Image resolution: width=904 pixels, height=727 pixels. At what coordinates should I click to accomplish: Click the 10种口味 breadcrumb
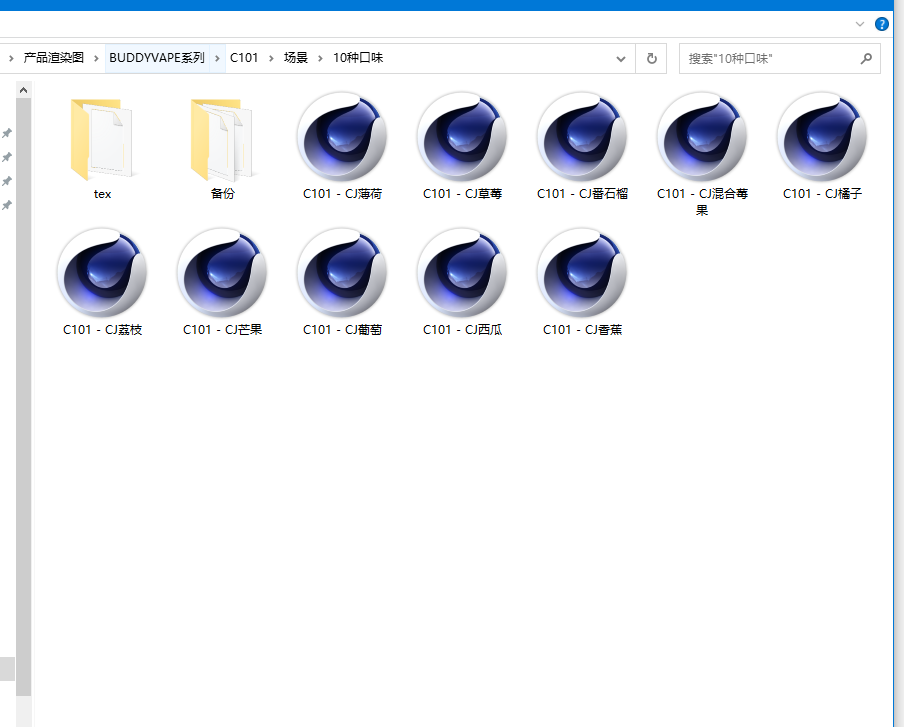pyautogui.click(x=358, y=58)
